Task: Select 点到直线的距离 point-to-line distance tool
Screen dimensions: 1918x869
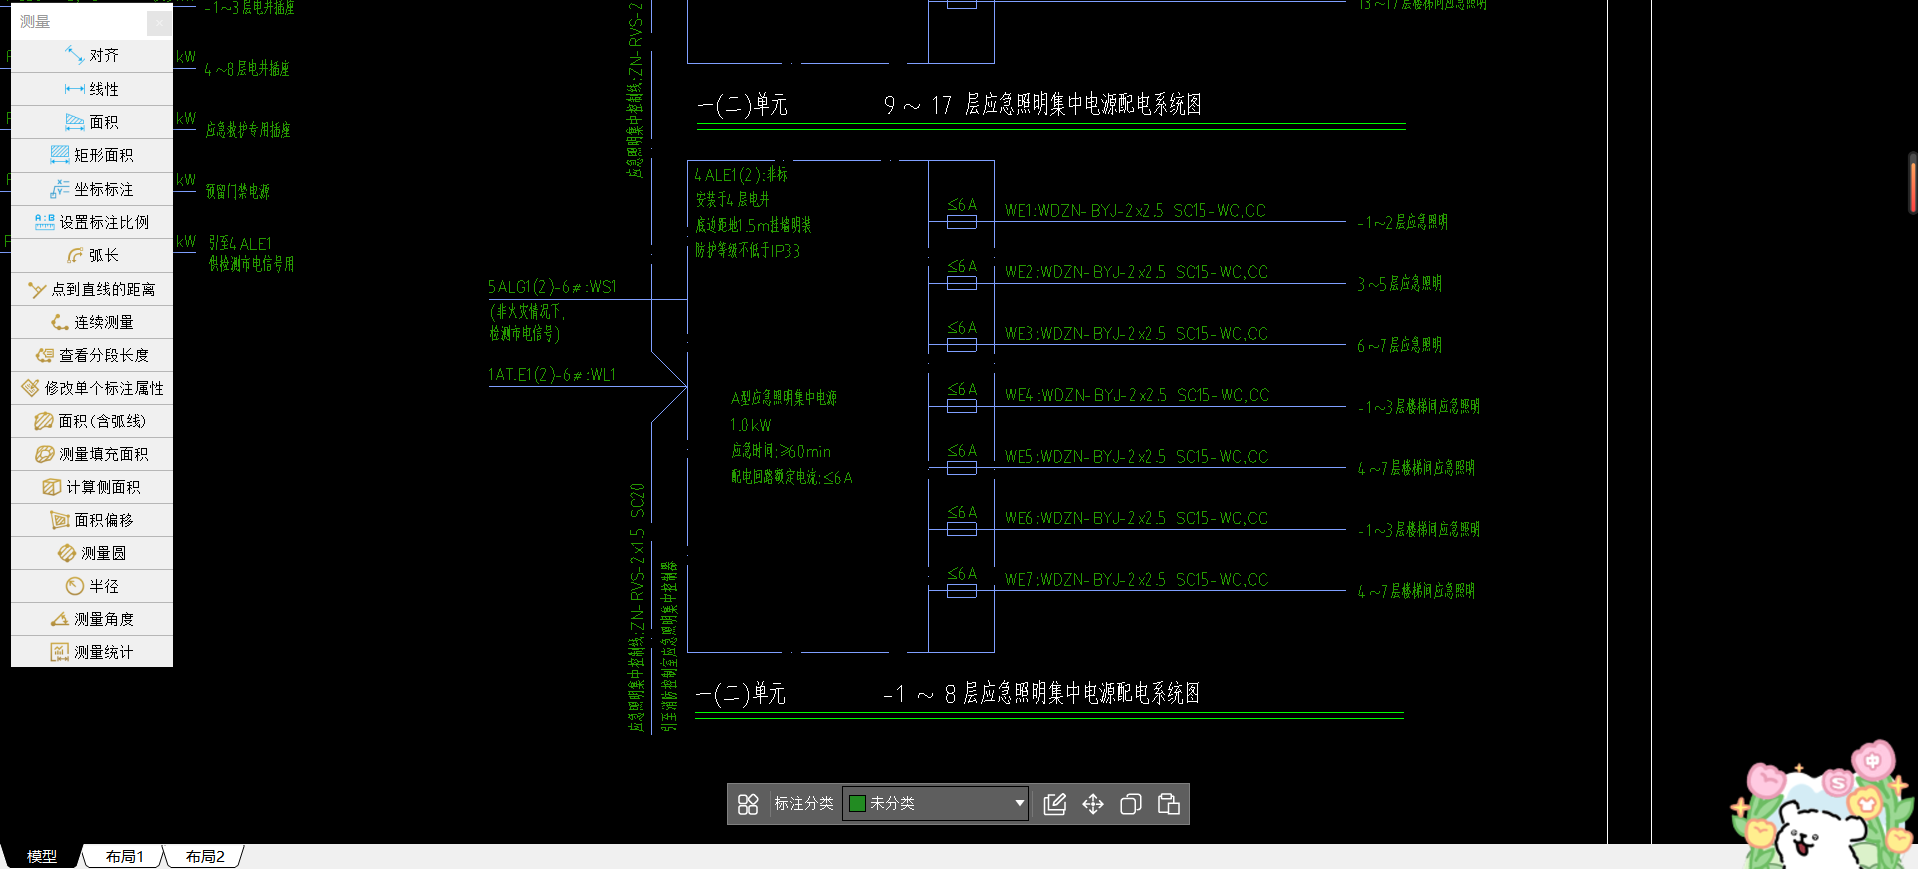Action: [92, 289]
